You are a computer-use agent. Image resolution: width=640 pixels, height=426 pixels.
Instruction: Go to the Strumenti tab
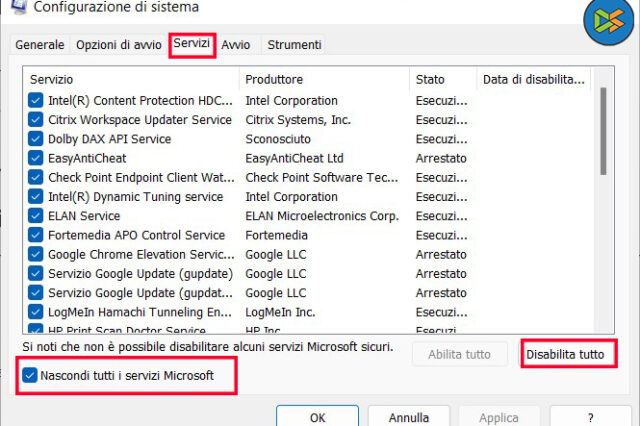click(x=294, y=45)
